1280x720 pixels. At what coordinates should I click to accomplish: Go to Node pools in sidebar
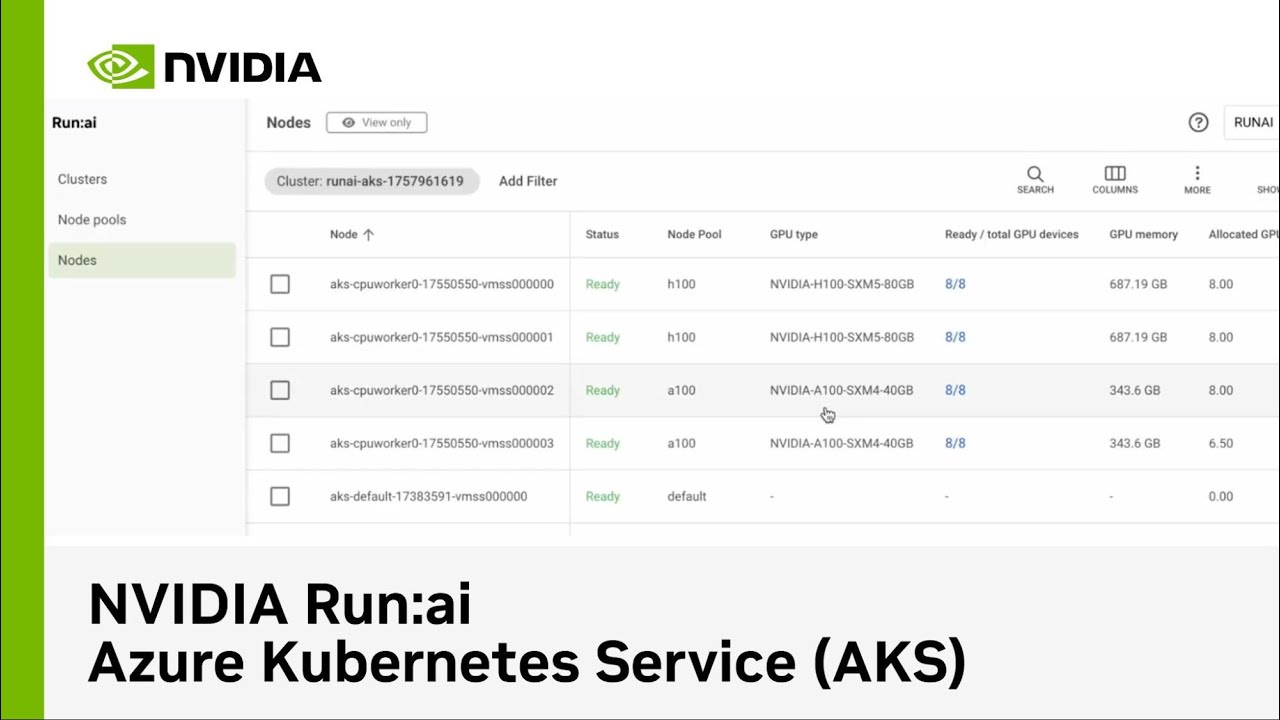(92, 219)
